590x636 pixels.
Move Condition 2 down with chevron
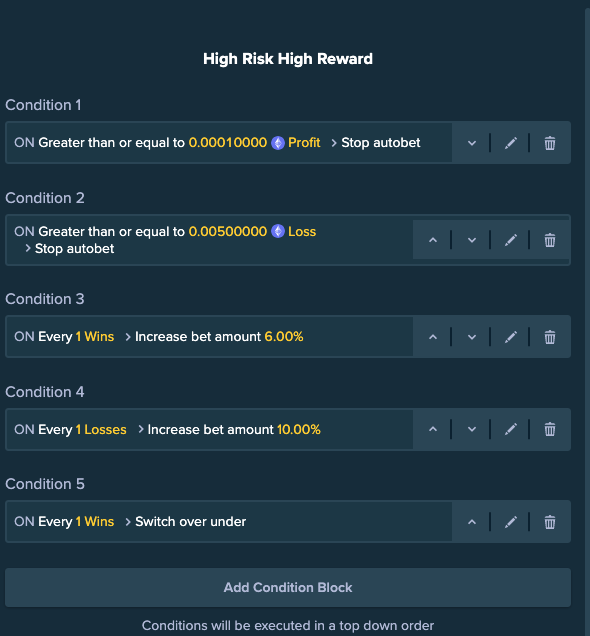pyautogui.click(x=472, y=240)
